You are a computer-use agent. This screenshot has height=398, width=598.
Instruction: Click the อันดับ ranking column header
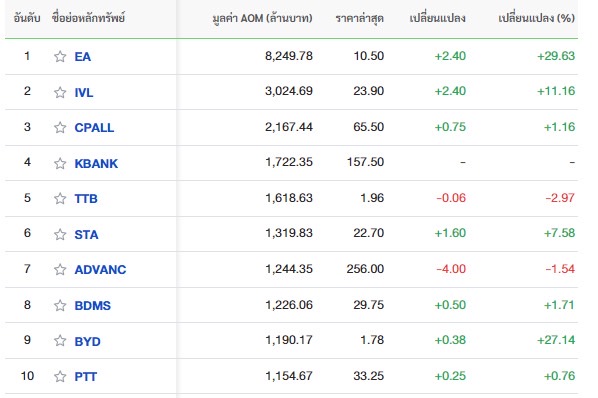[27, 18]
